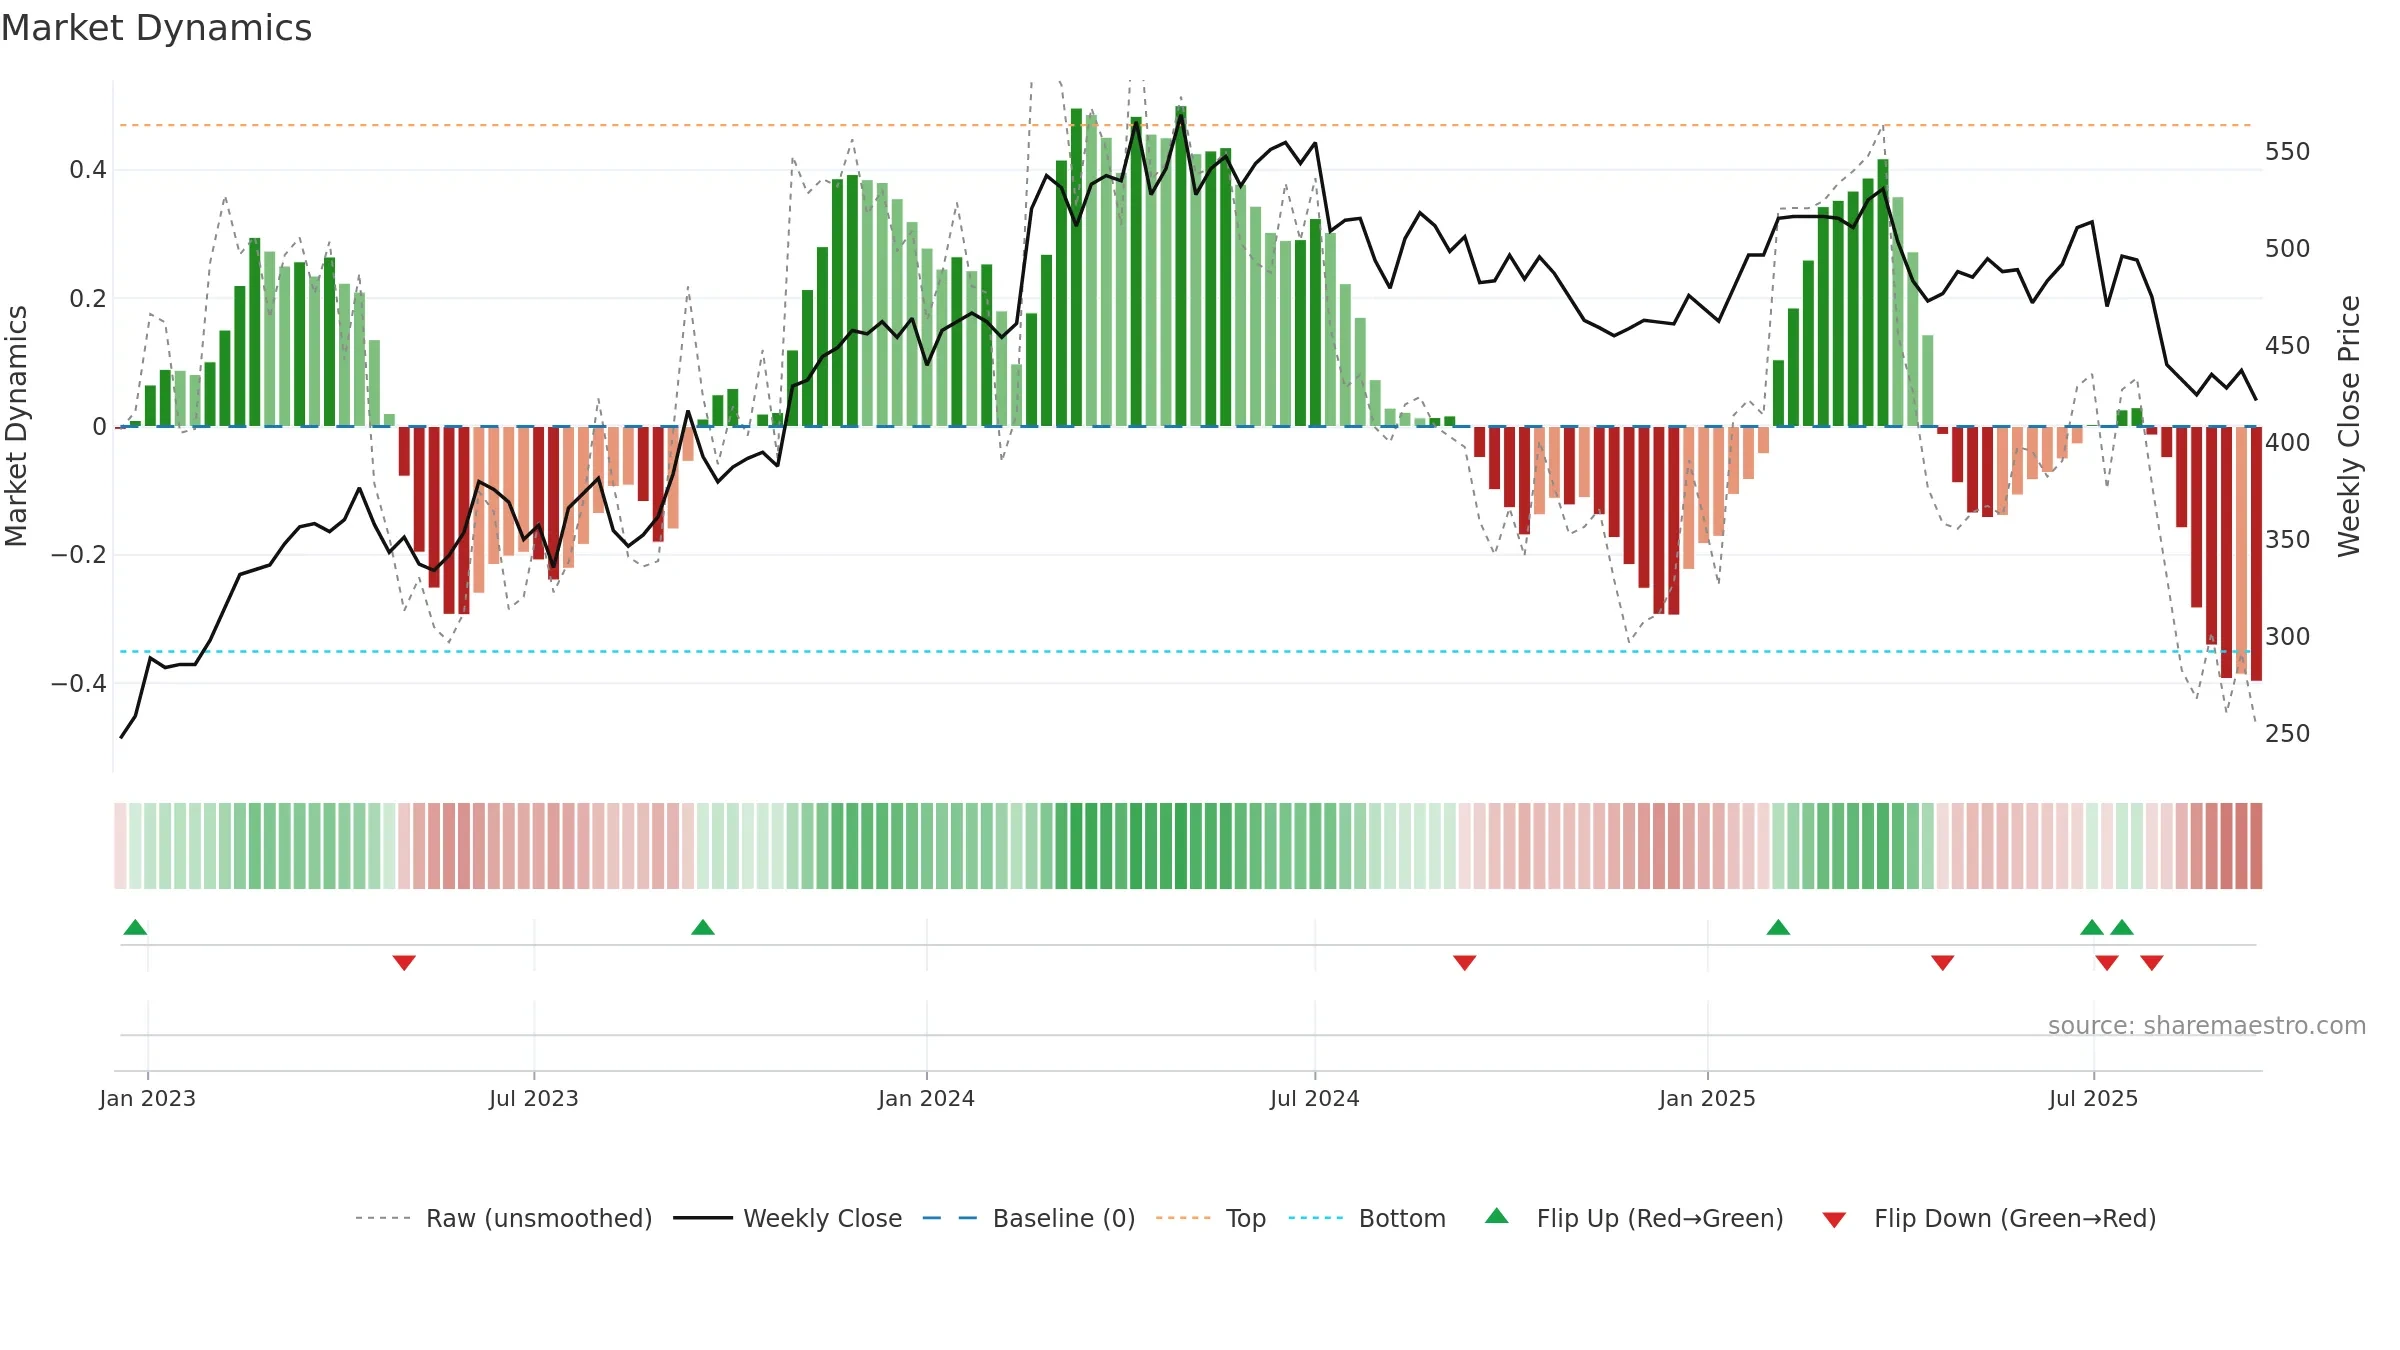Click the 500 right-axis price label

coord(2288,248)
